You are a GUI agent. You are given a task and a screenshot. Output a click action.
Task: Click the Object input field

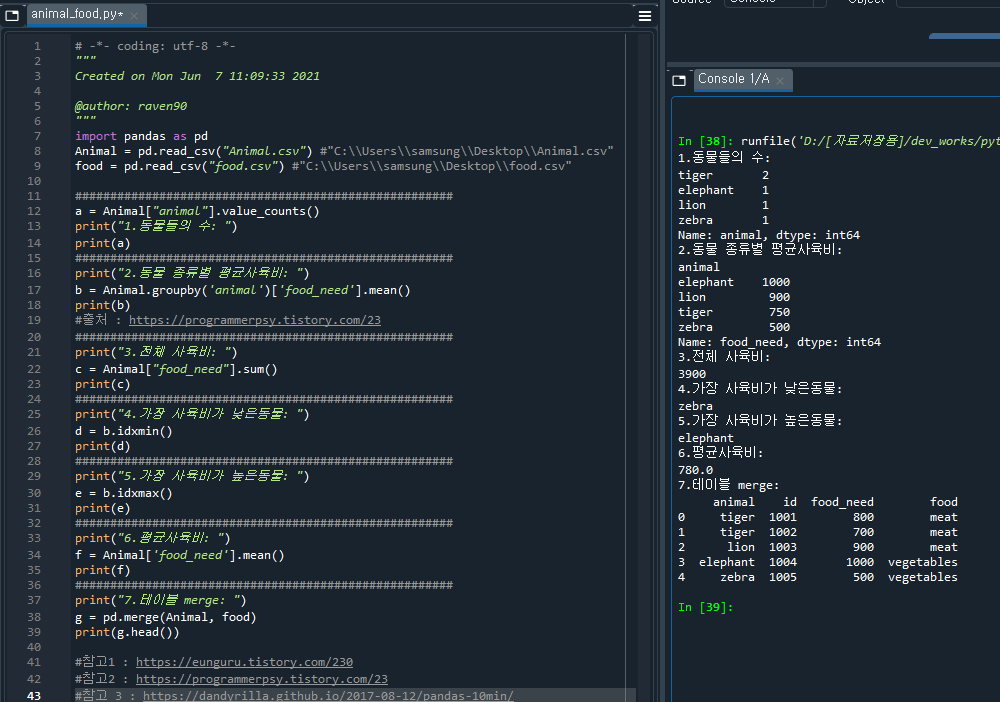click(945, 2)
